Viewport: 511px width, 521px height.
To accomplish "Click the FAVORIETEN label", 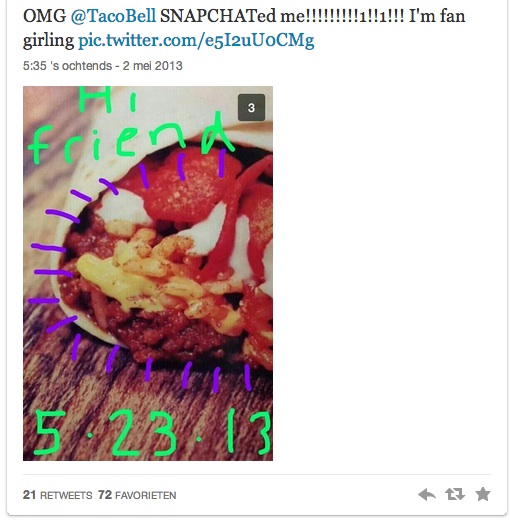I will (146, 495).
